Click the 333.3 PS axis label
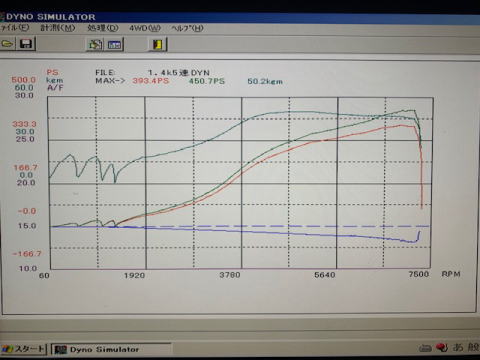The width and height of the screenshot is (480, 360). tap(24, 124)
